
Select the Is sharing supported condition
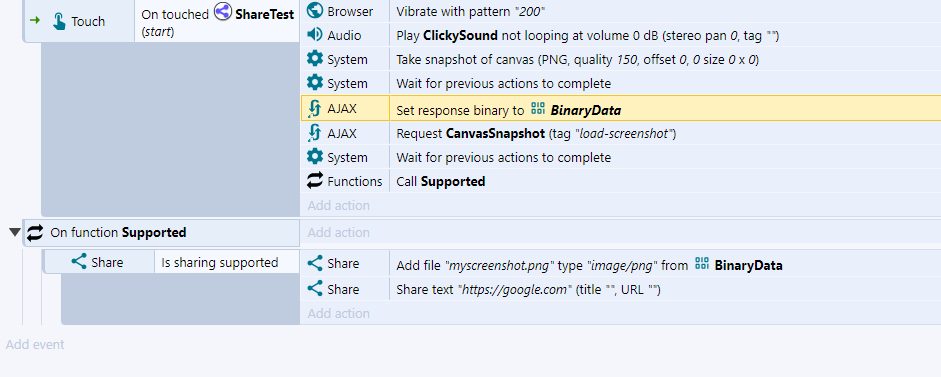(220, 262)
